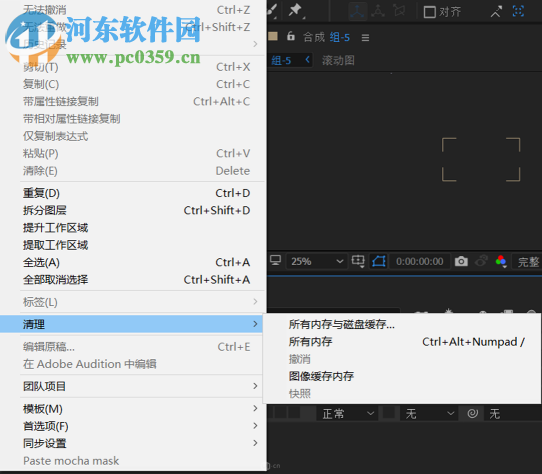Screen dimensions: 542x474
Task: Open the 滚动图 breadcrumb tab
Action: [338, 61]
